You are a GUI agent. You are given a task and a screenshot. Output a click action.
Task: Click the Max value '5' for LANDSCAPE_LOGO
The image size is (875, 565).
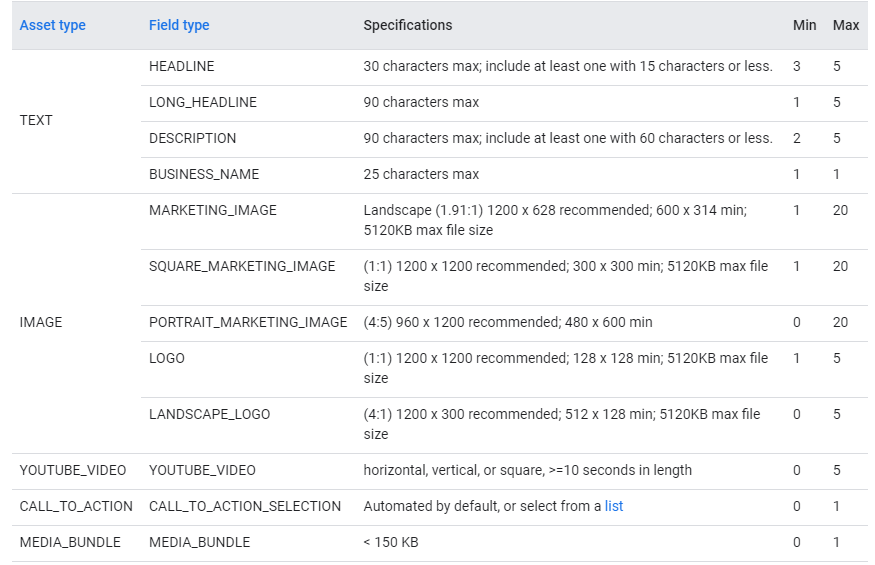coord(836,414)
